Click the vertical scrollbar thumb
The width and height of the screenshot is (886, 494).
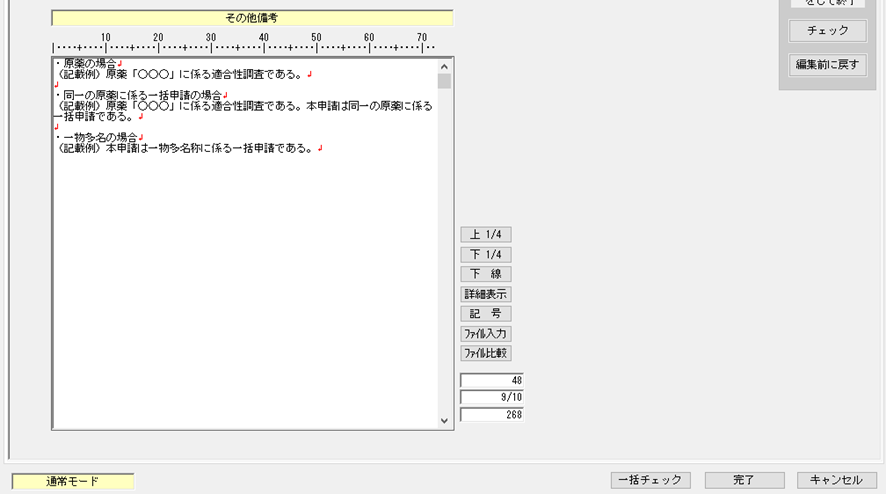[445, 82]
